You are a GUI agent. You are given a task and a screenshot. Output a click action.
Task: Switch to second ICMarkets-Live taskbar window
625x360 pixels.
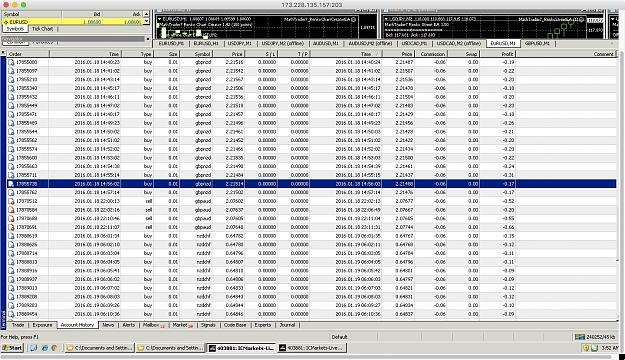click(x=312, y=348)
